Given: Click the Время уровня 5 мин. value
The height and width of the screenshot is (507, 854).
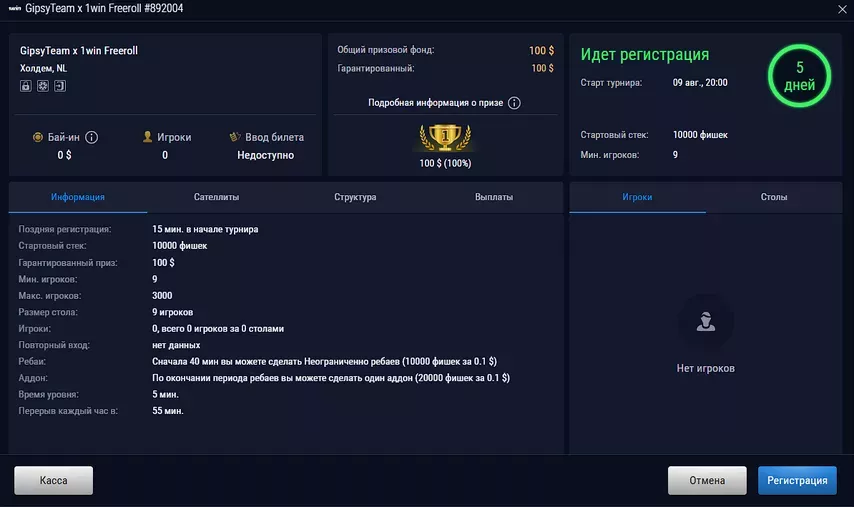Looking at the screenshot, I should point(166,394).
